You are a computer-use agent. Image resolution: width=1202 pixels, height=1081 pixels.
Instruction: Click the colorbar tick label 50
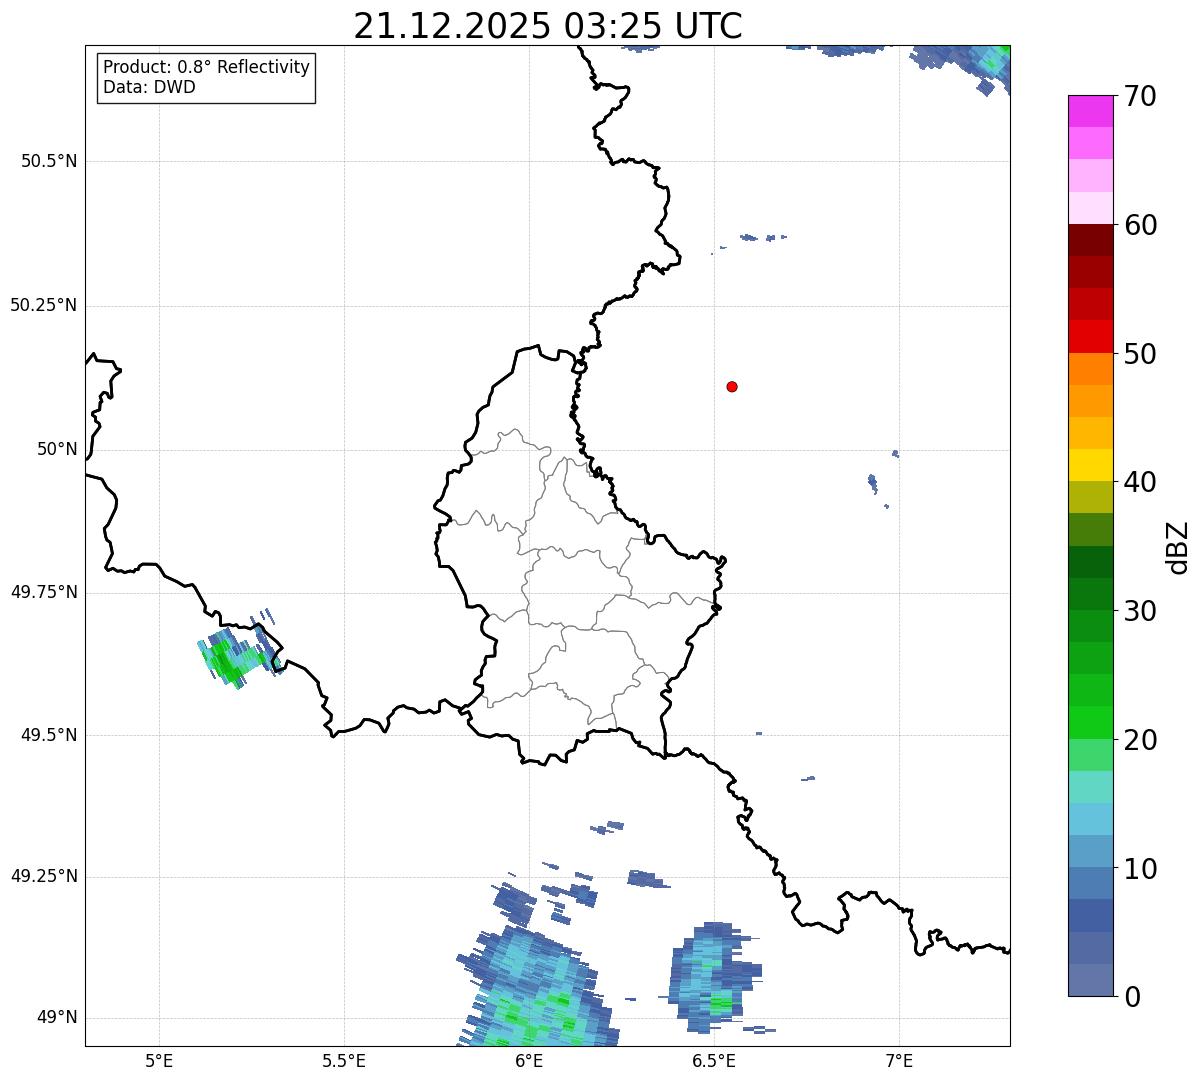(1139, 354)
